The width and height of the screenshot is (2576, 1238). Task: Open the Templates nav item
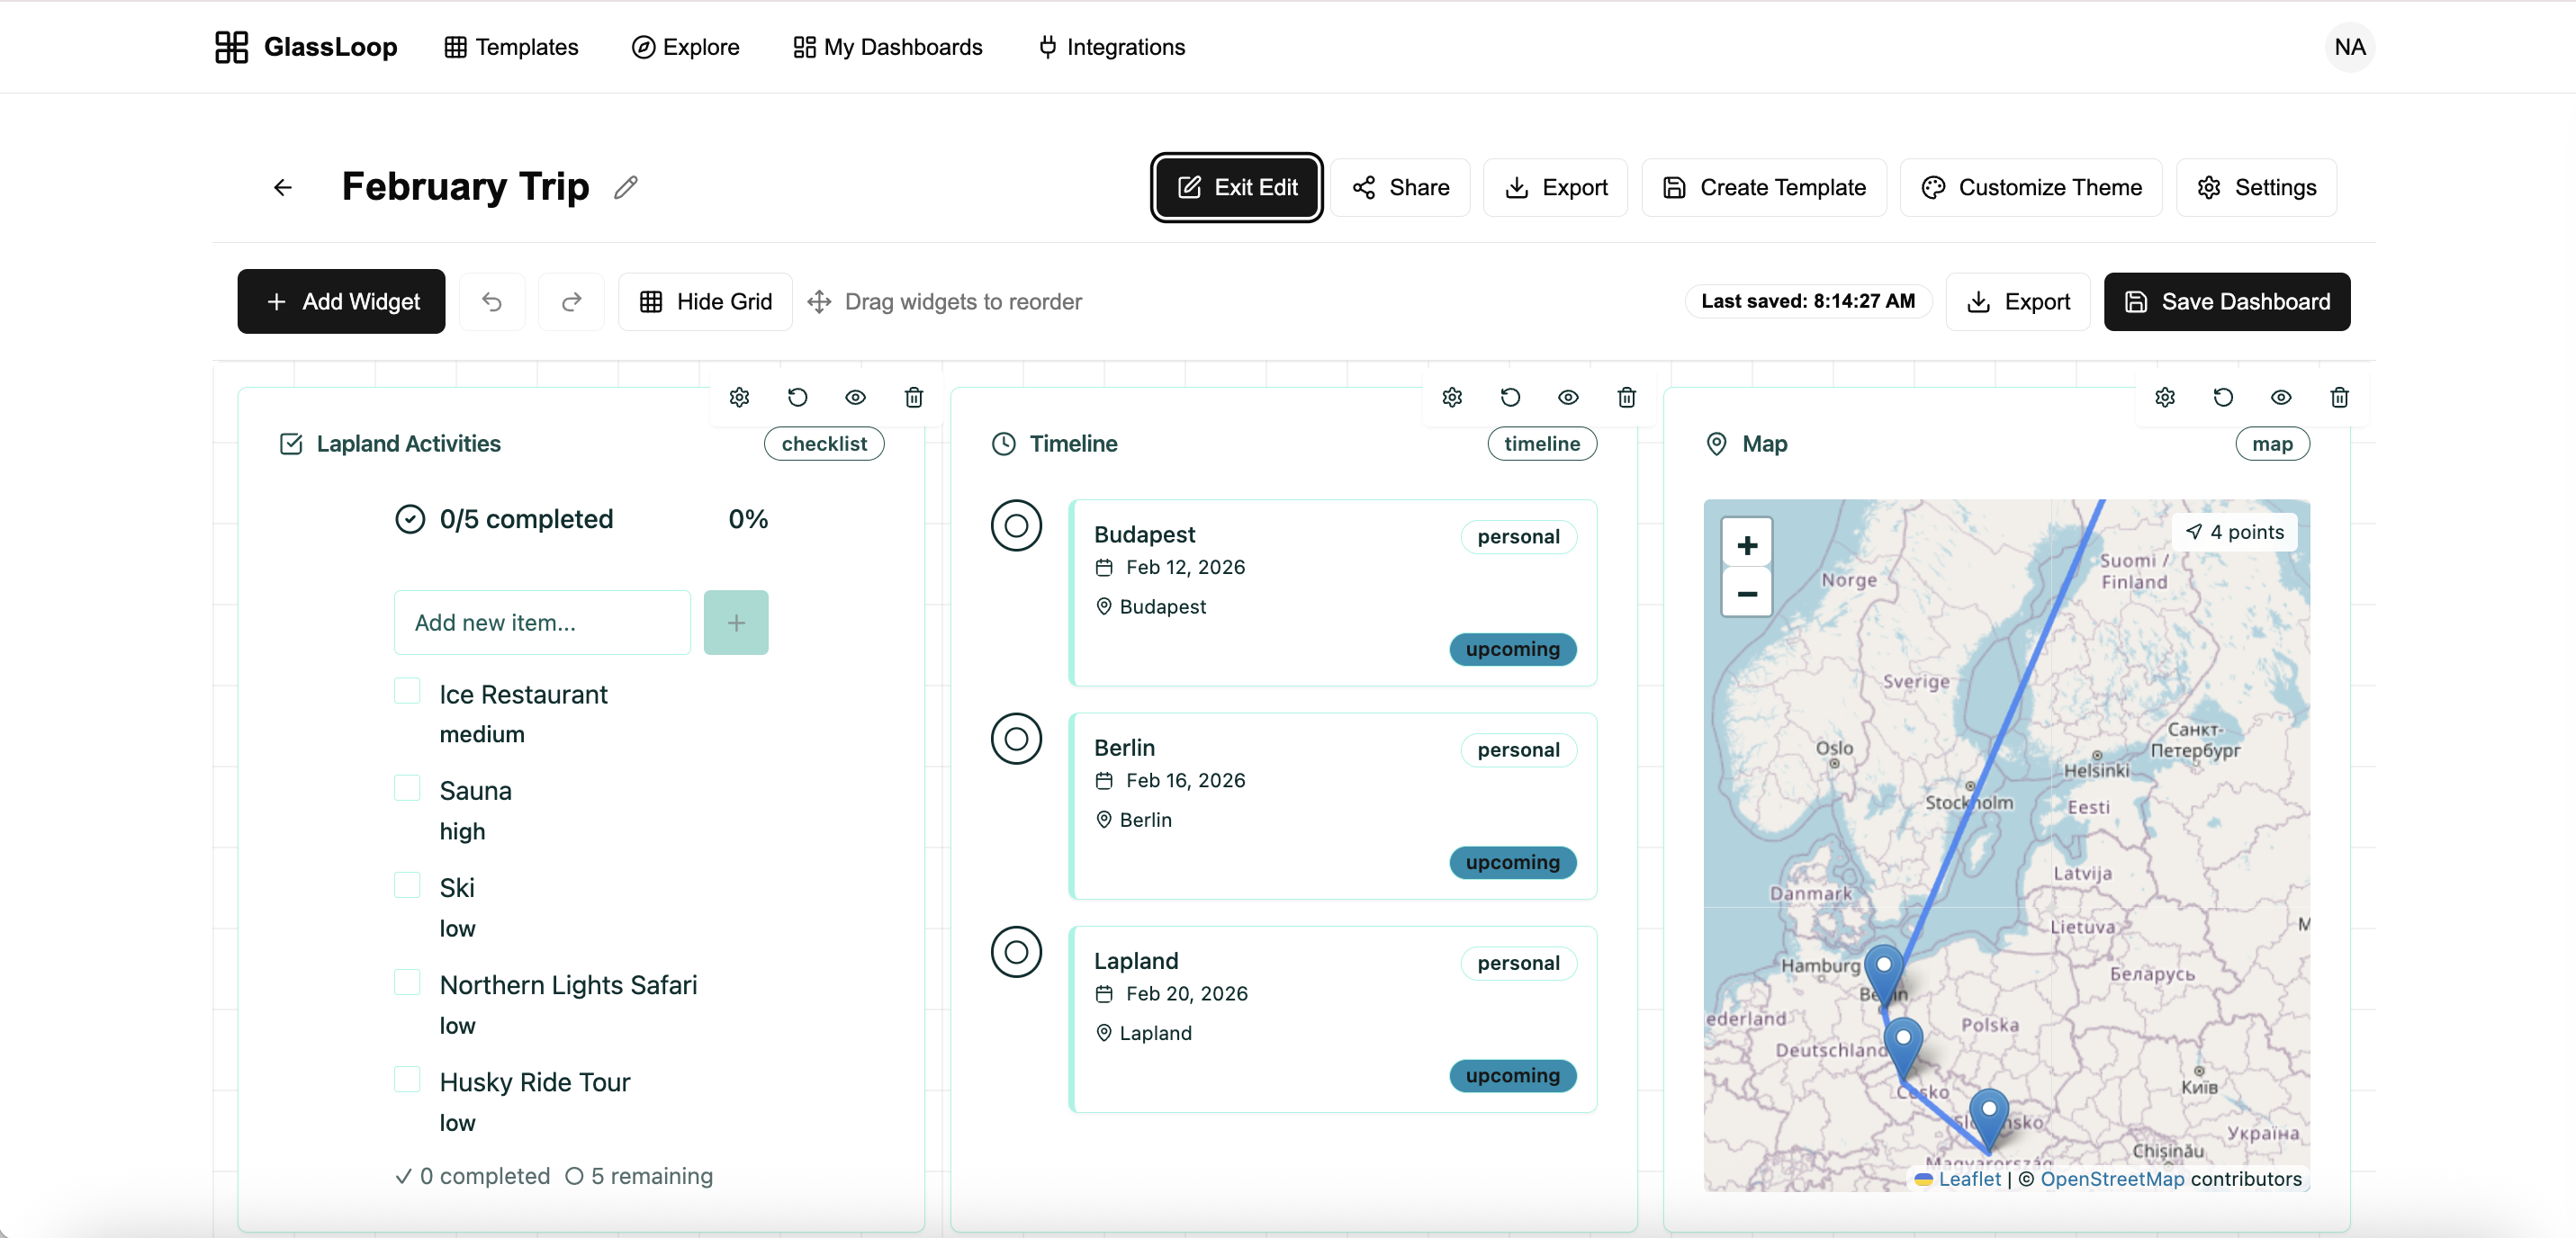[511, 47]
